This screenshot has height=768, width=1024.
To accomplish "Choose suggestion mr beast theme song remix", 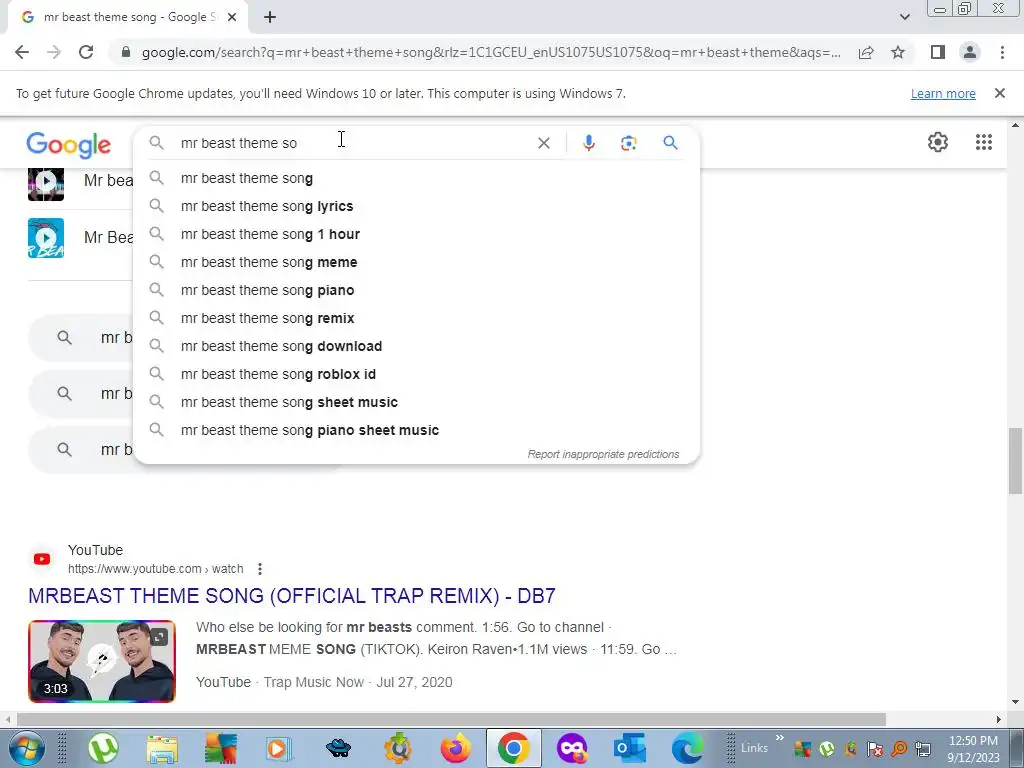I will (416, 318).
